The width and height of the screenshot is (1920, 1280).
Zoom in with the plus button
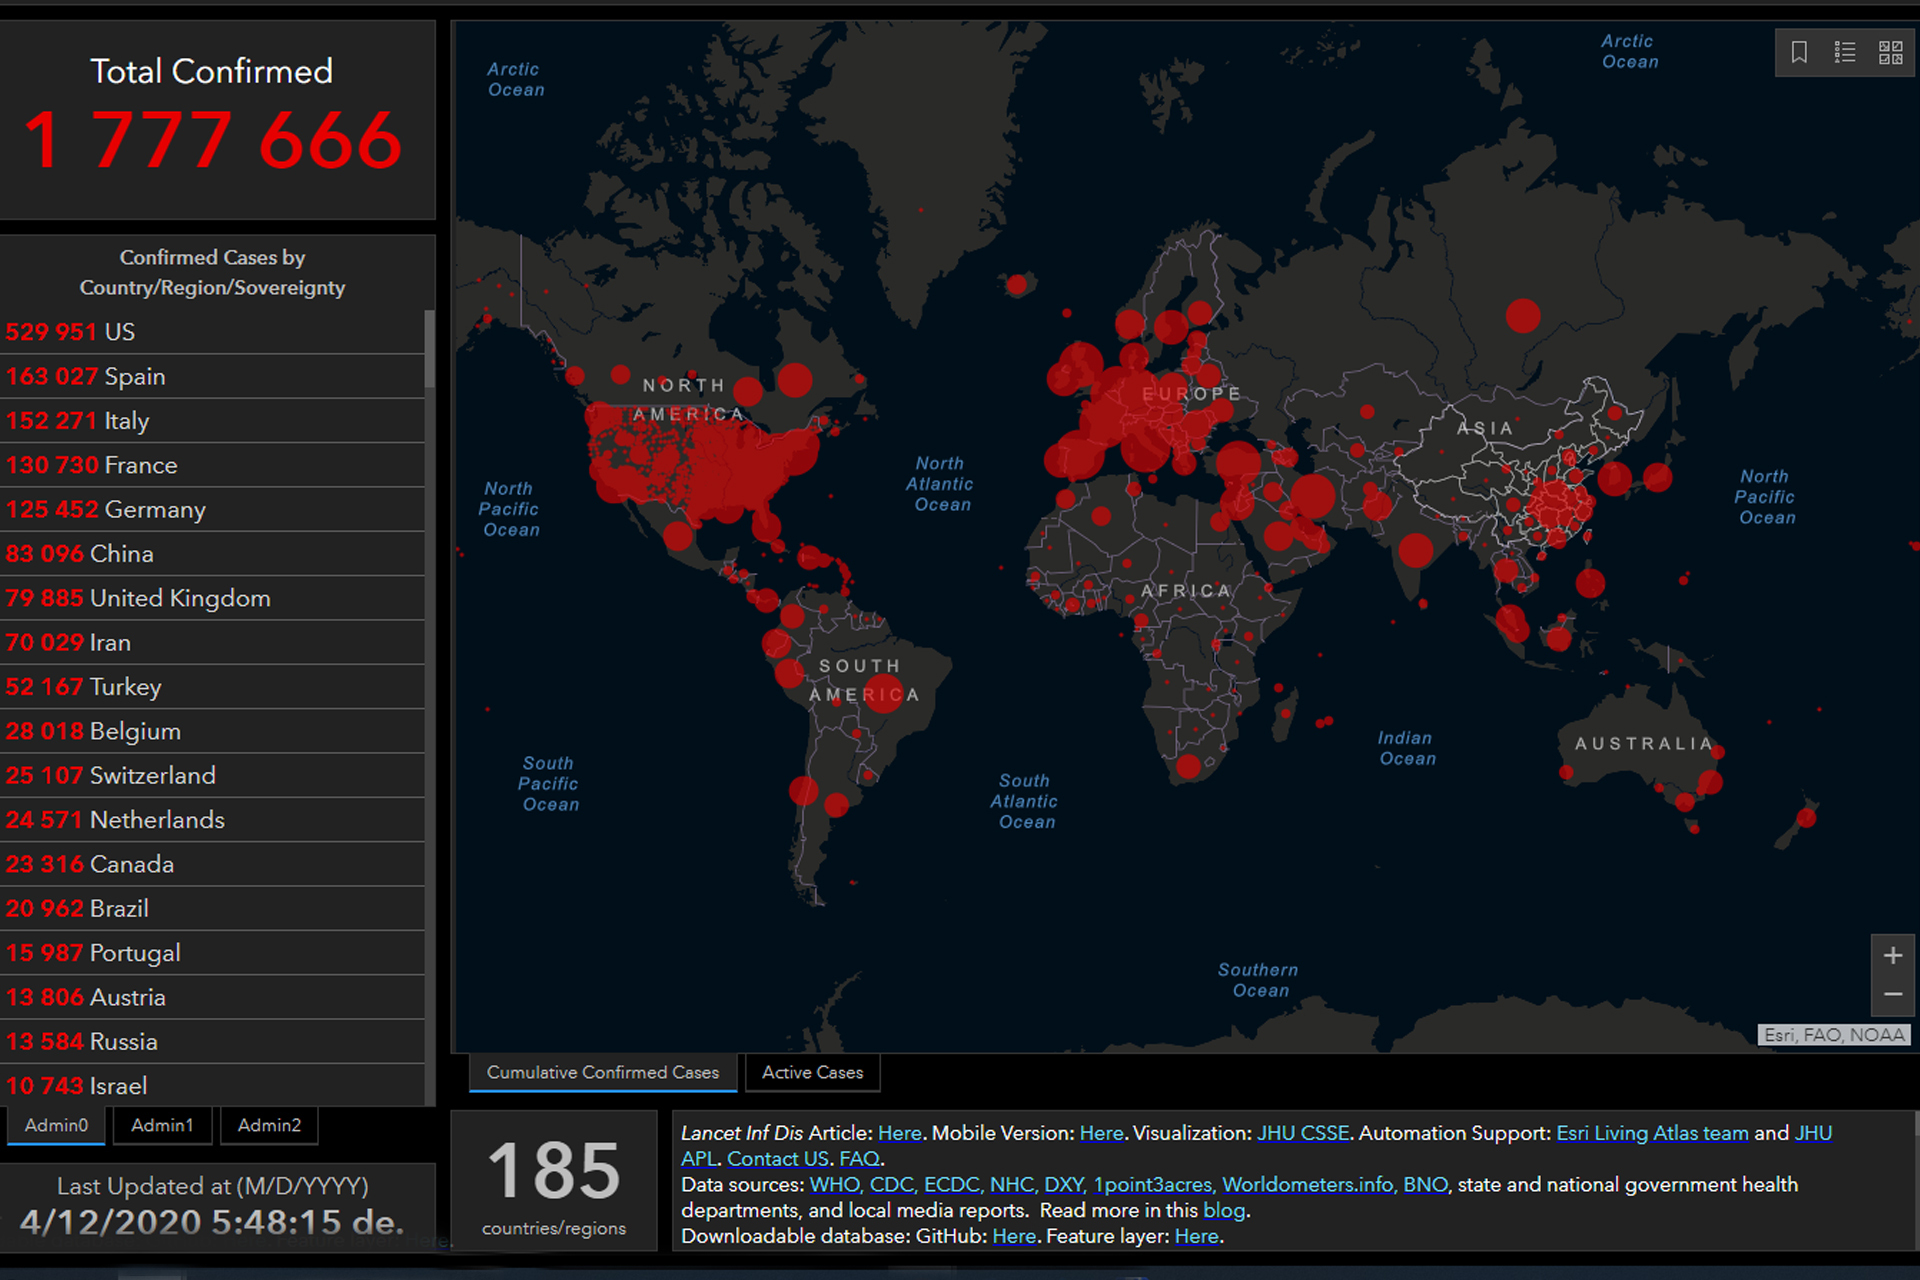(1892, 956)
